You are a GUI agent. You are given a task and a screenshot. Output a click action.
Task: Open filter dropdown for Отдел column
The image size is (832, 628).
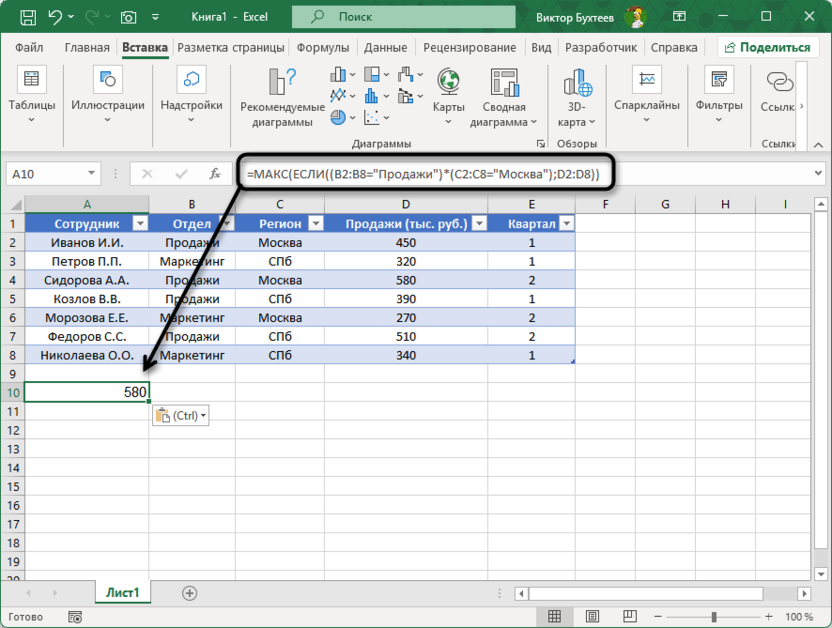[x=226, y=224]
